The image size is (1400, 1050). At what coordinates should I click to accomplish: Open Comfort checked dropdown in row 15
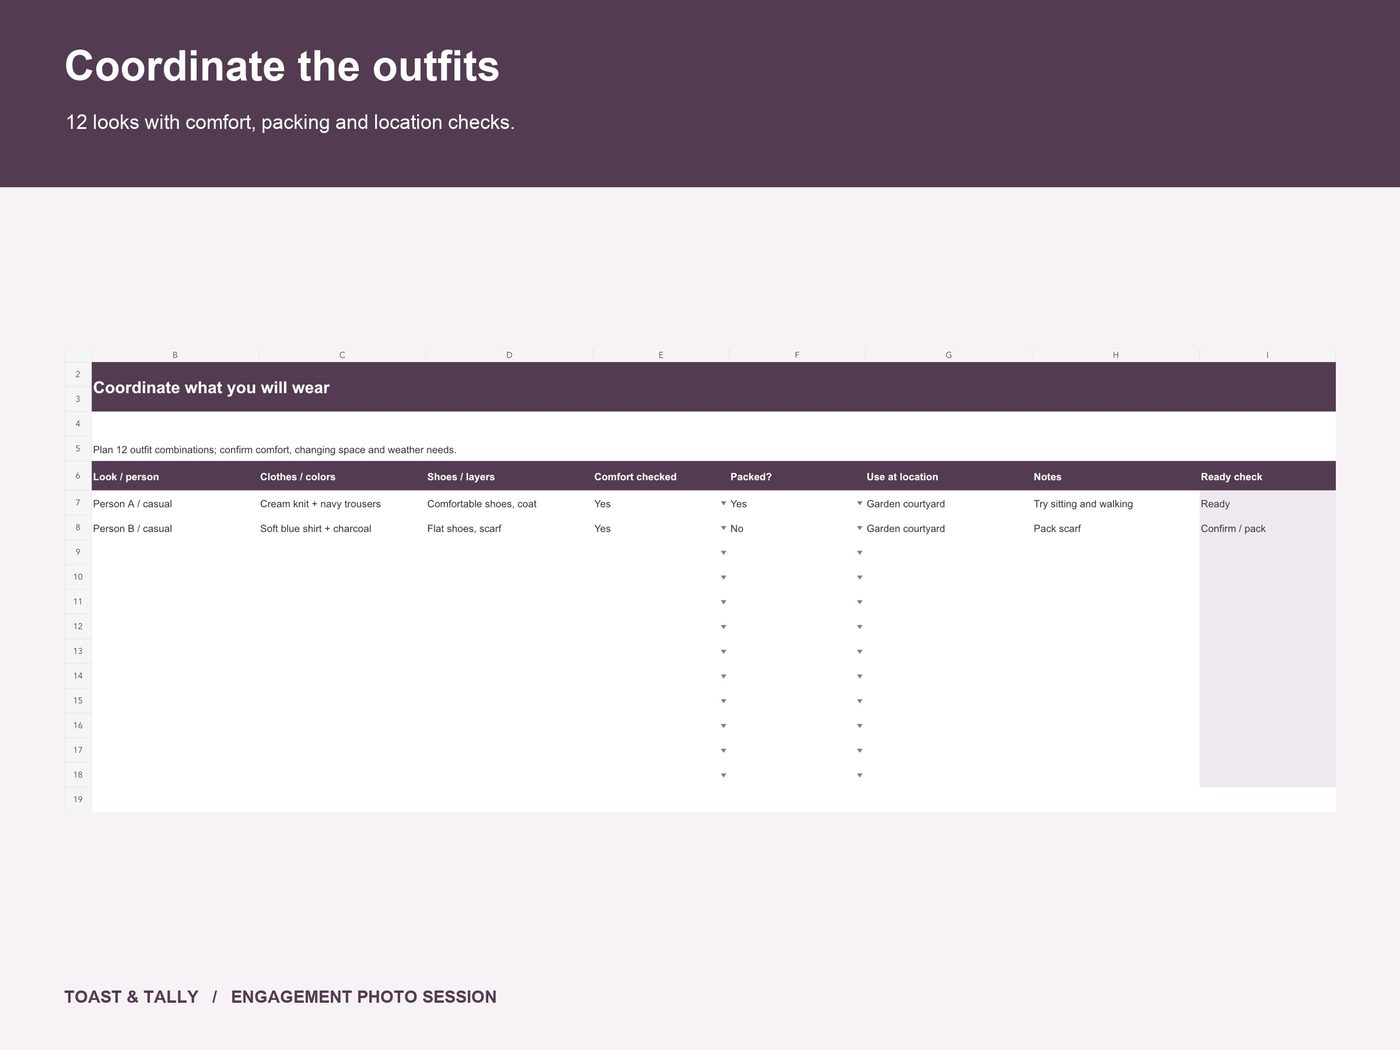723,701
